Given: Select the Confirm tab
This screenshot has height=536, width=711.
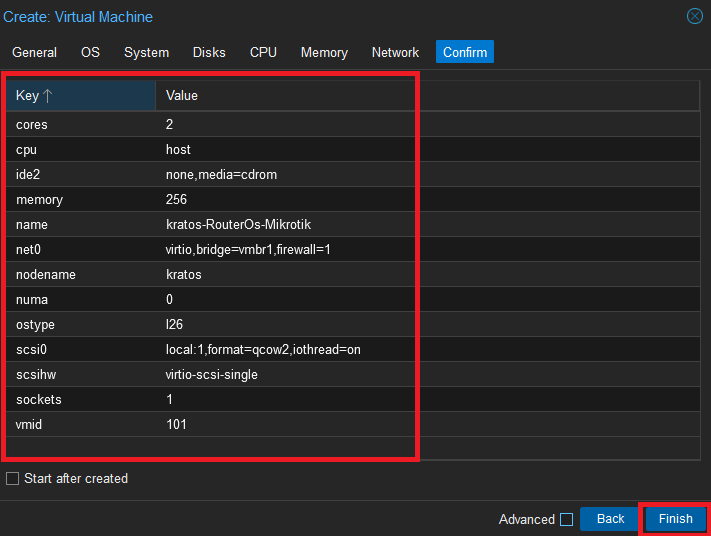Looking at the screenshot, I should tap(465, 52).
